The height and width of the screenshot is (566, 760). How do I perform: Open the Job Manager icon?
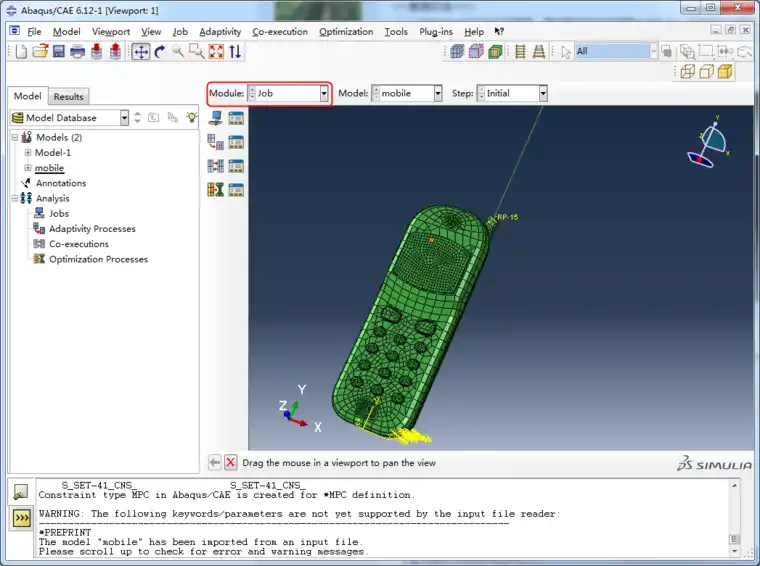click(236, 118)
